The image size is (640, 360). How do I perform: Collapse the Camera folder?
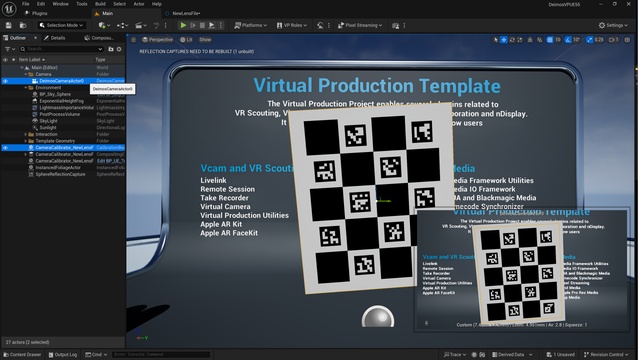point(26,74)
